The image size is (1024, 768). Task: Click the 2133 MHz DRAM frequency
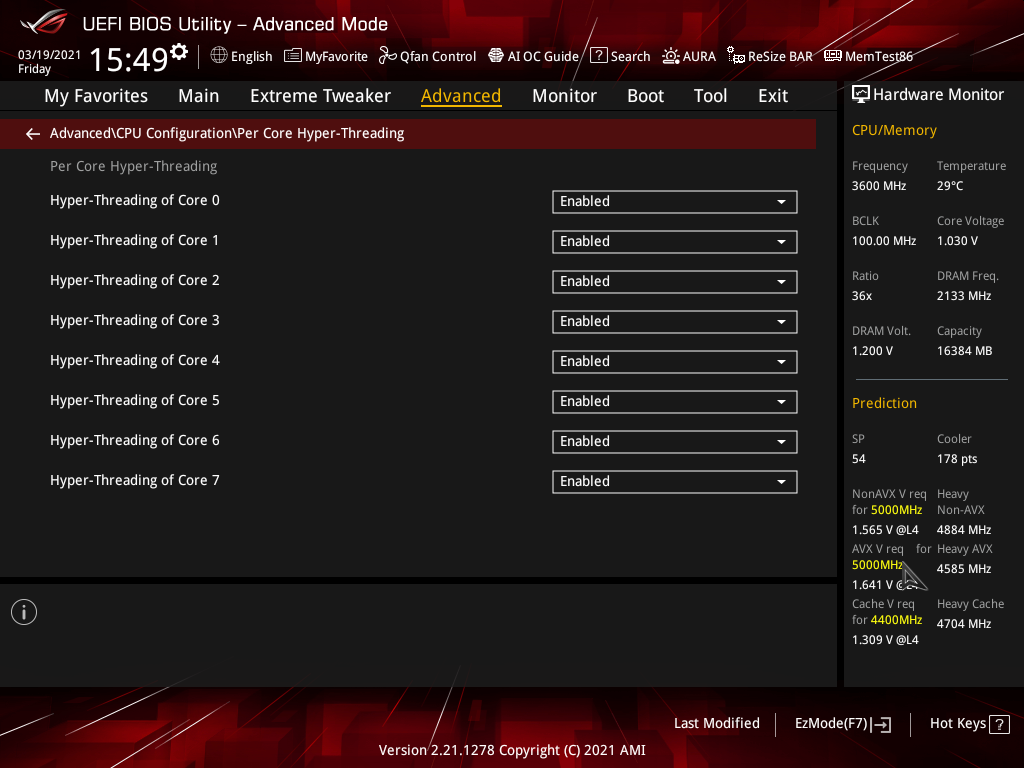[964, 296]
